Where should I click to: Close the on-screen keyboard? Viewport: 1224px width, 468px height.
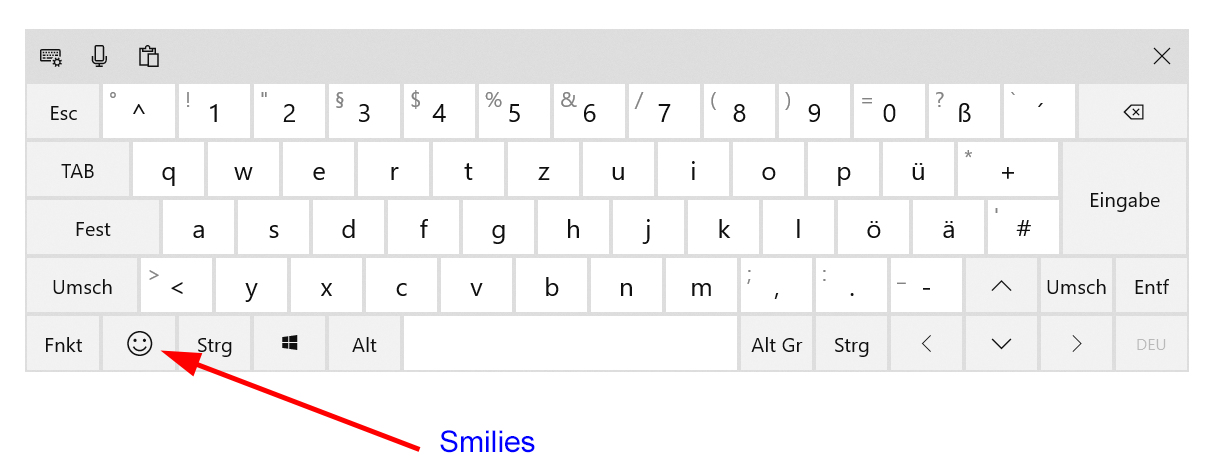(1161, 57)
